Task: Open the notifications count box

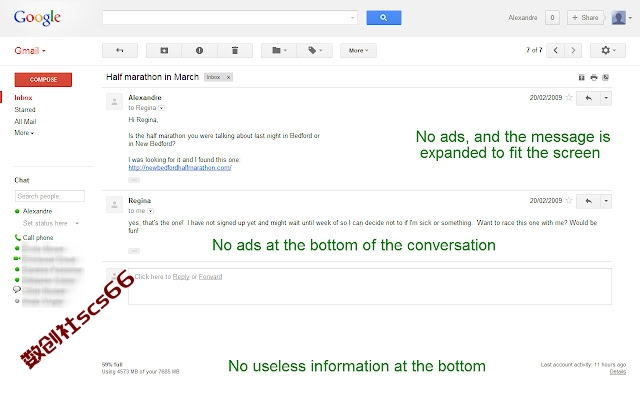Action: 552,18
